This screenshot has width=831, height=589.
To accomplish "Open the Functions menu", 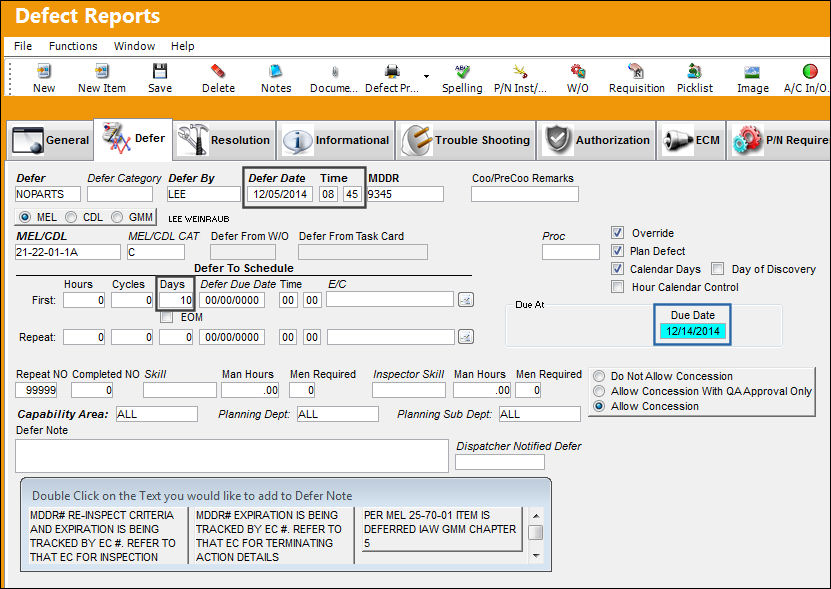I will coord(73,46).
